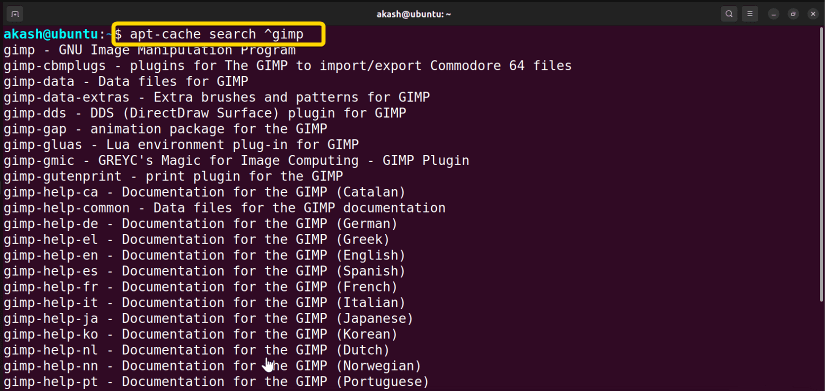This screenshot has width=825, height=391.
Task: Open the terminal hamburger menu
Action: pos(751,14)
